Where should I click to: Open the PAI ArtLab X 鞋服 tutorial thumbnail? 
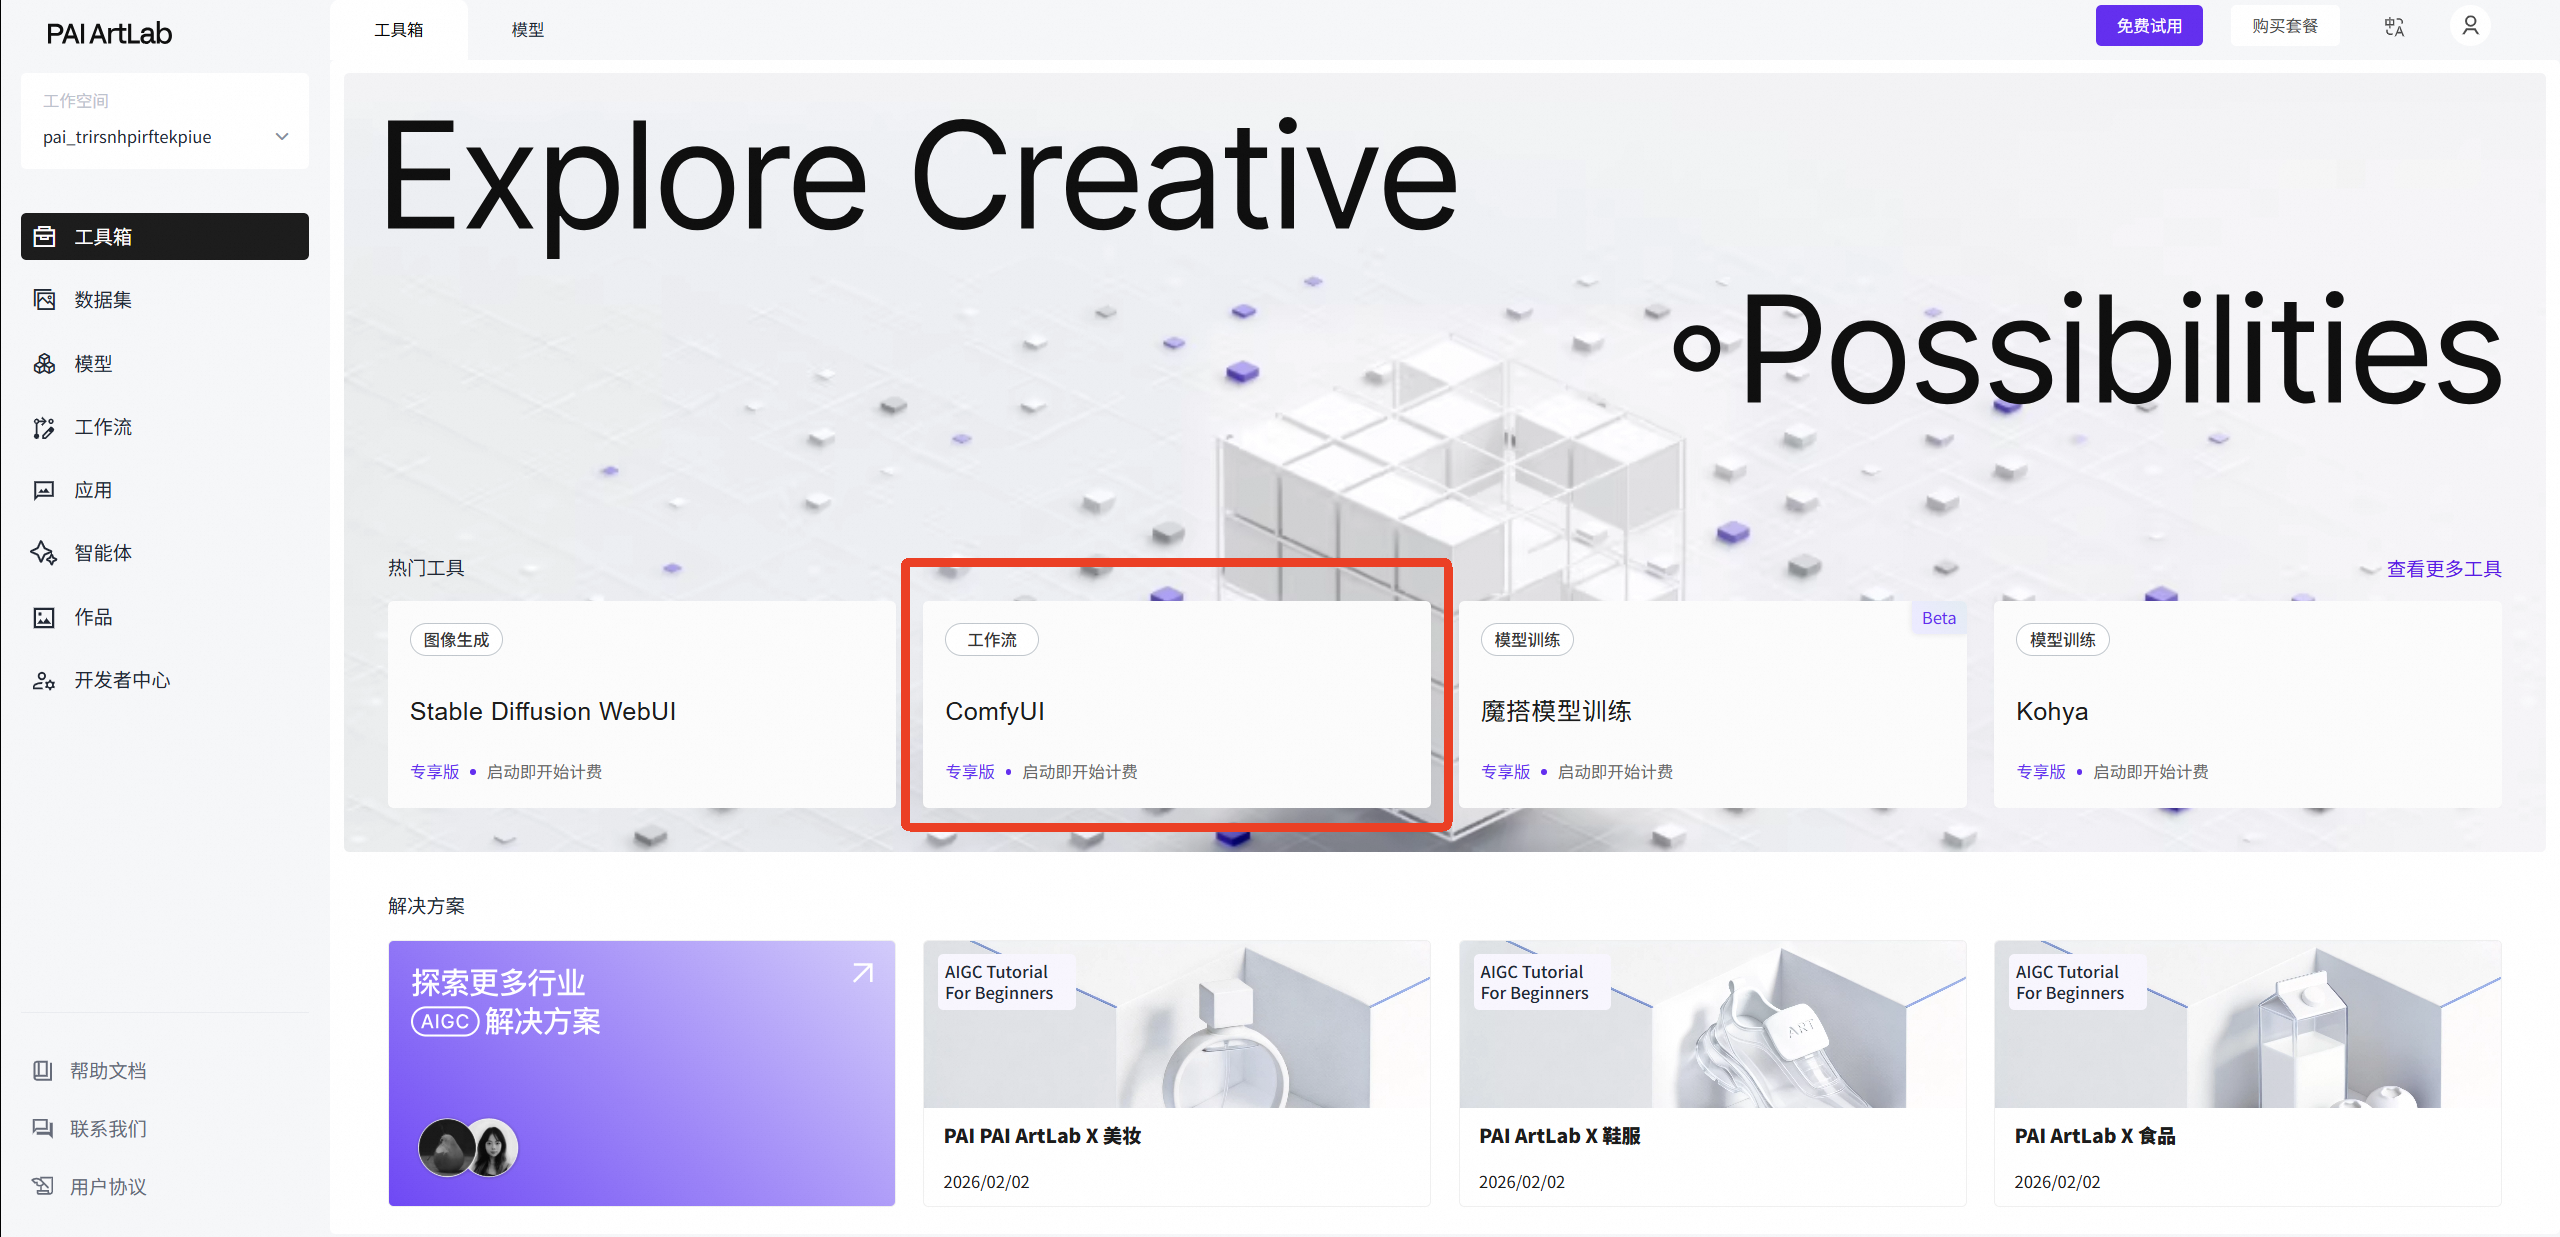(x=1712, y=1024)
